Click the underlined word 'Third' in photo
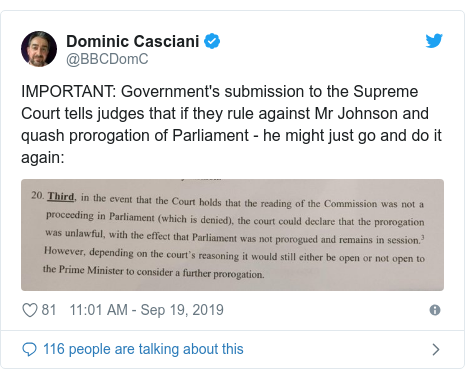The width and height of the screenshot is (465, 379). coord(61,196)
